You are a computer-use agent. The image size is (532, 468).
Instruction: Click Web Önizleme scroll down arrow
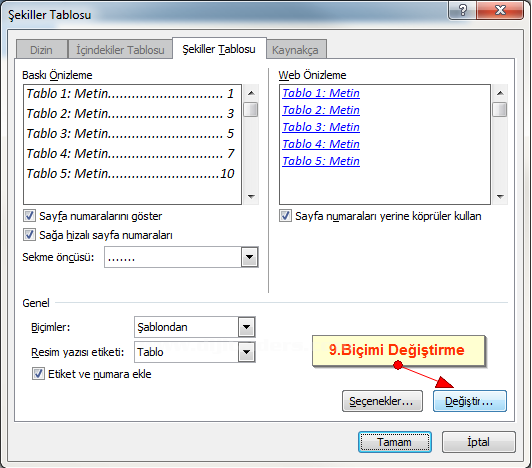click(500, 196)
